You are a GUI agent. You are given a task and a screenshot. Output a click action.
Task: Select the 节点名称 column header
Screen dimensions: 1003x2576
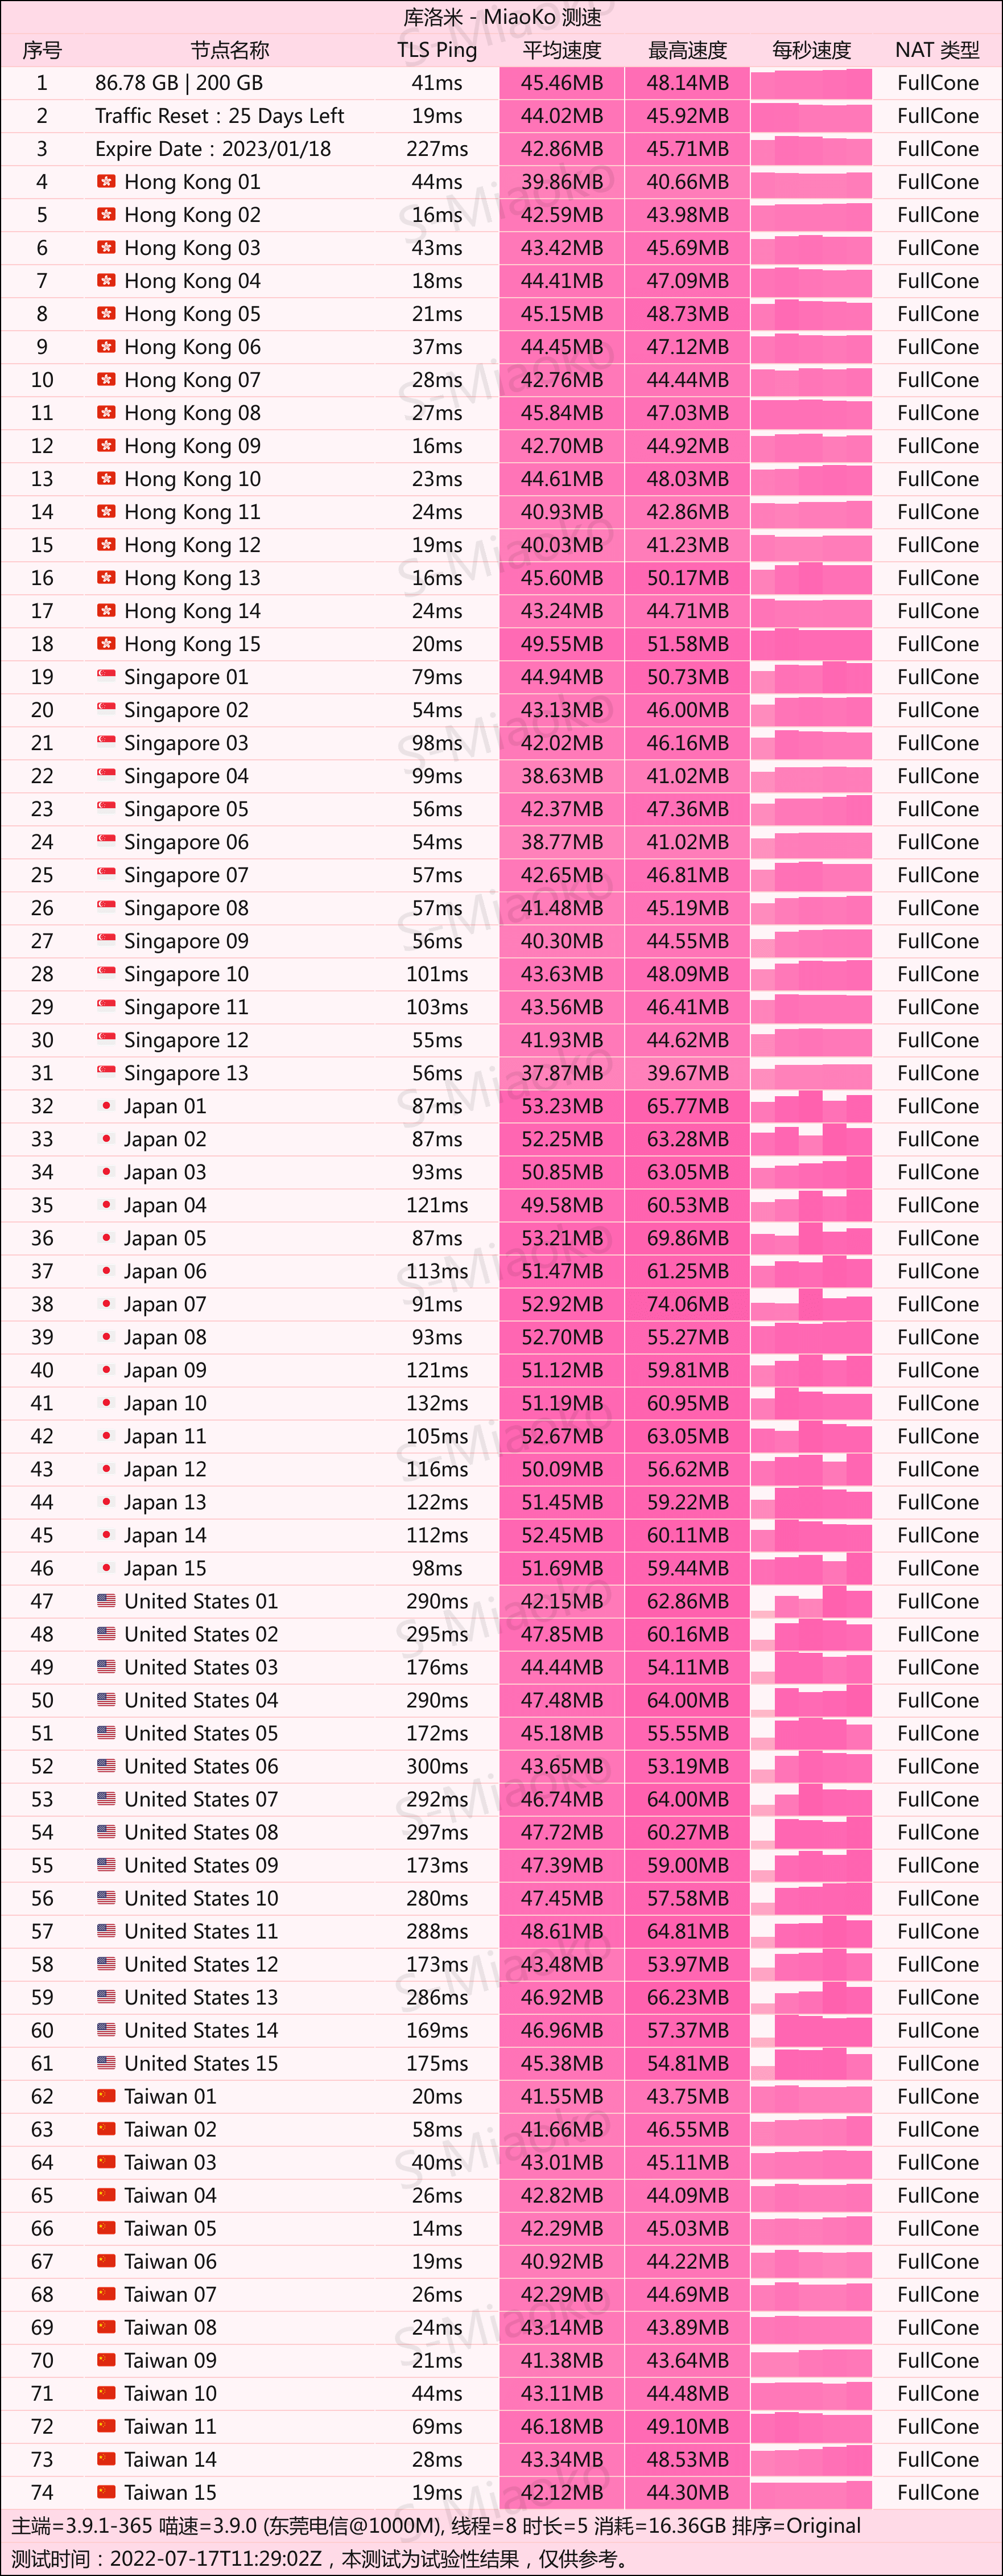point(230,50)
